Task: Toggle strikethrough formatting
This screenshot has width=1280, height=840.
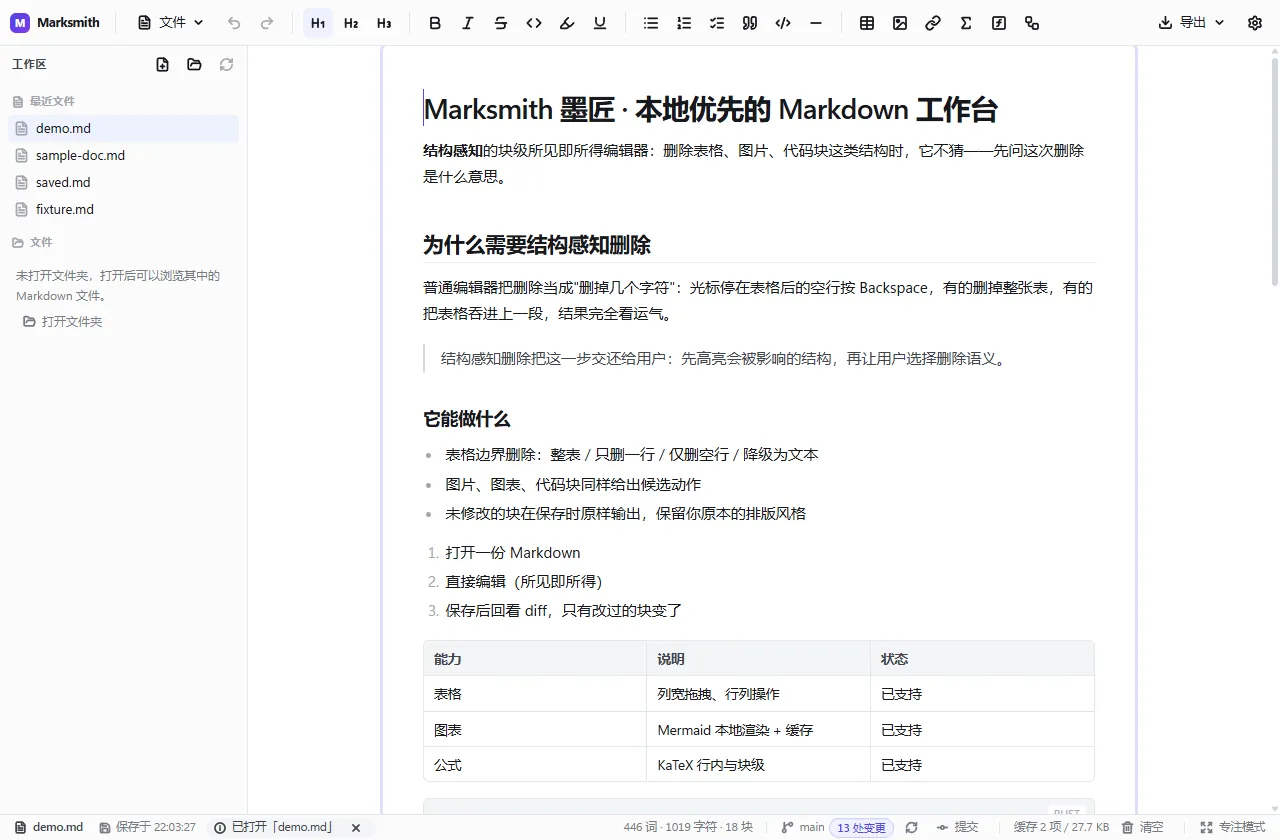Action: (501, 23)
